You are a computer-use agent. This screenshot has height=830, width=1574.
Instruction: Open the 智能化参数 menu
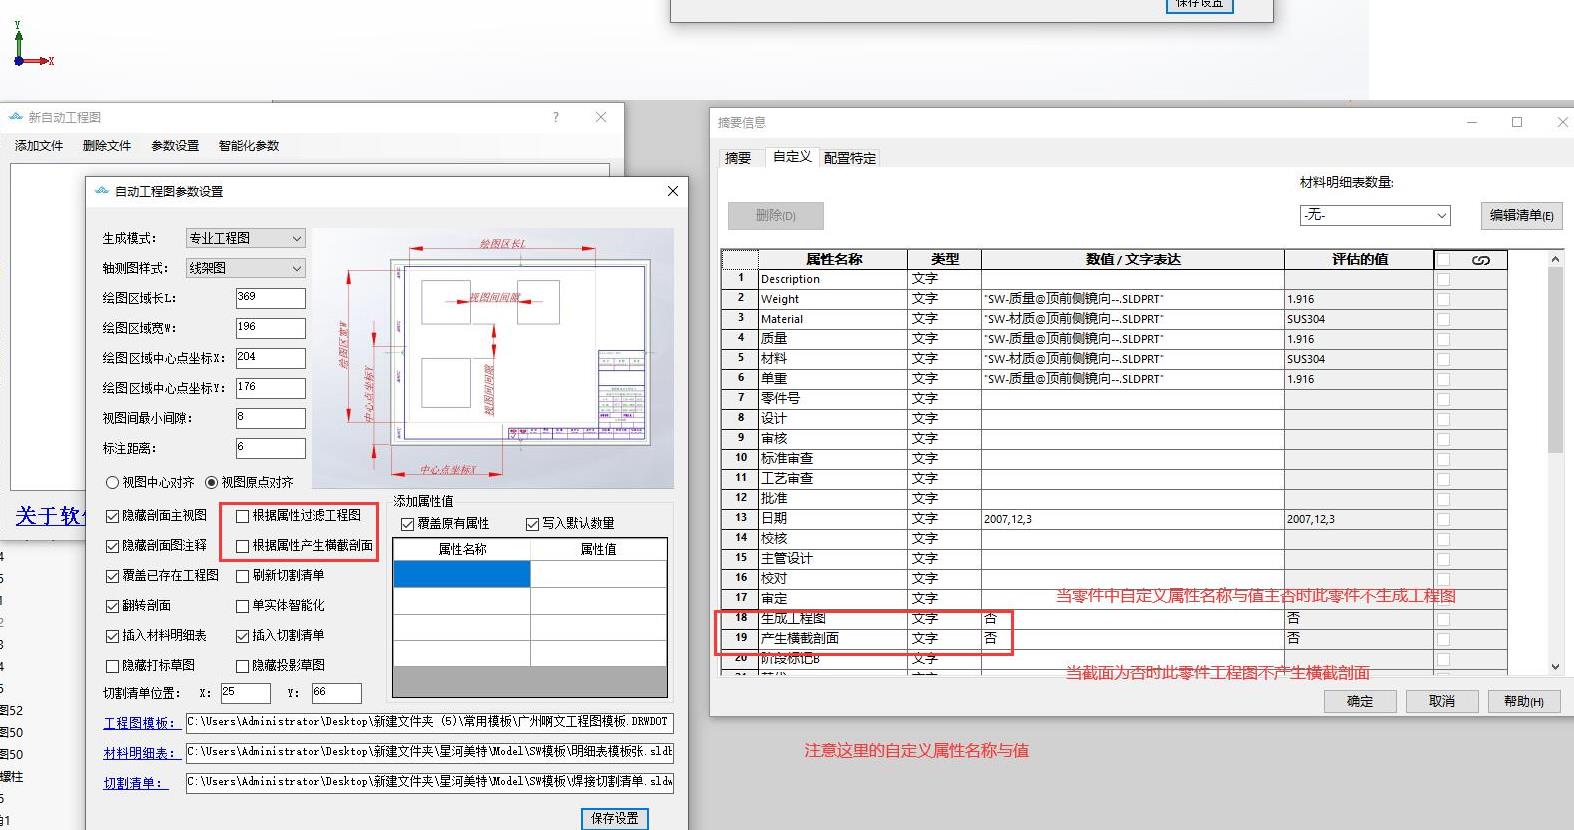point(249,146)
